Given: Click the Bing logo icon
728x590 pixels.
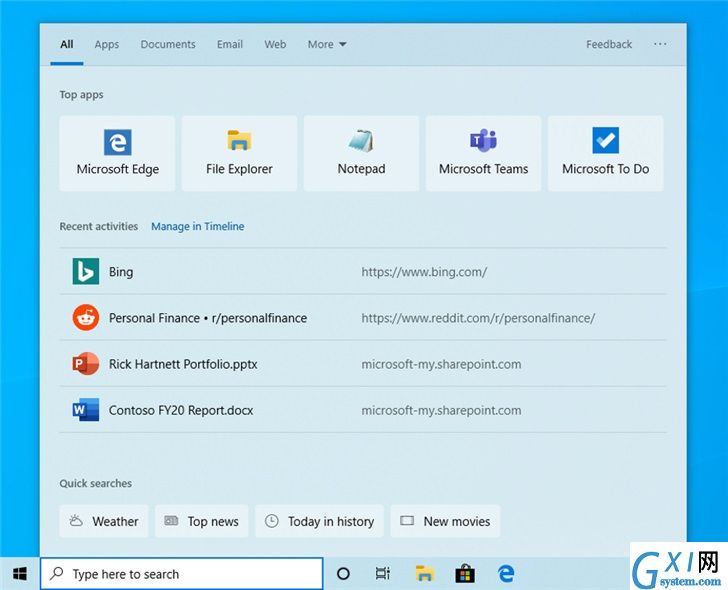Looking at the screenshot, I should tap(86, 271).
